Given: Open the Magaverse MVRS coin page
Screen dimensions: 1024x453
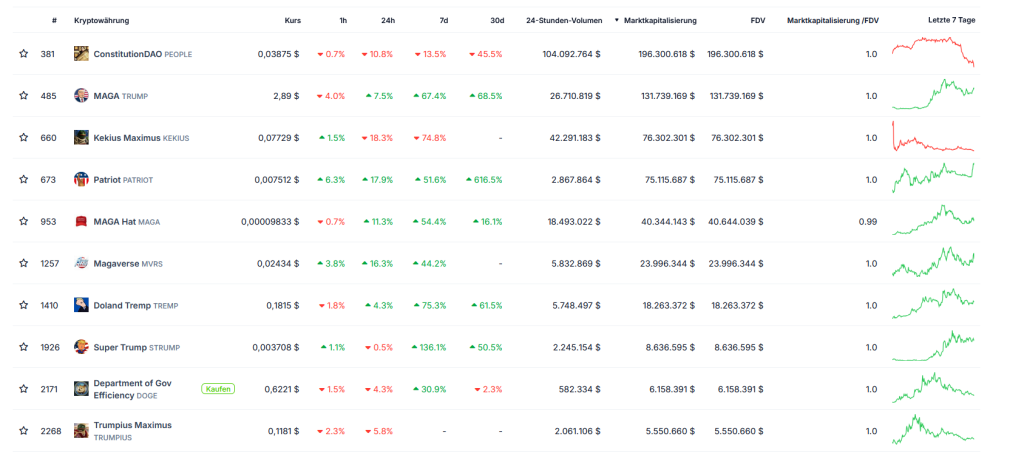Looking at the screenshot, I should (x=128, y=263).
